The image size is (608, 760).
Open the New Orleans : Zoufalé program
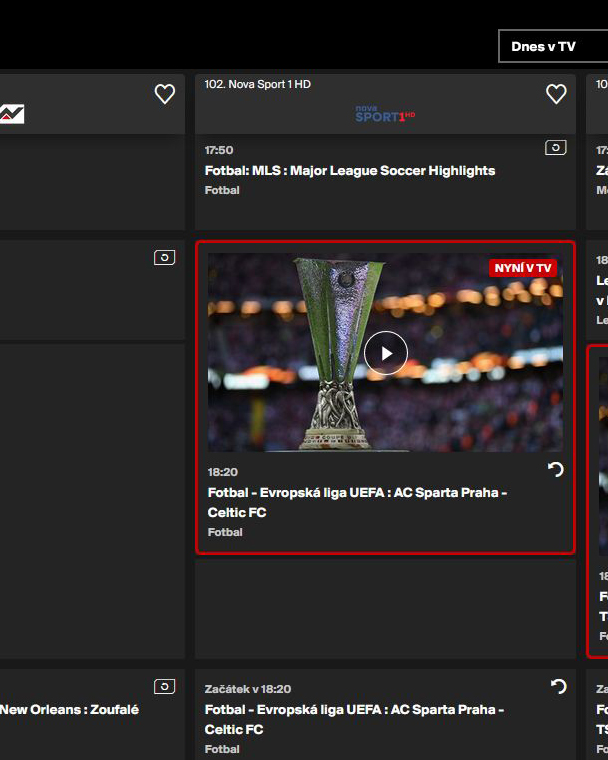click(x=69, y=710)
